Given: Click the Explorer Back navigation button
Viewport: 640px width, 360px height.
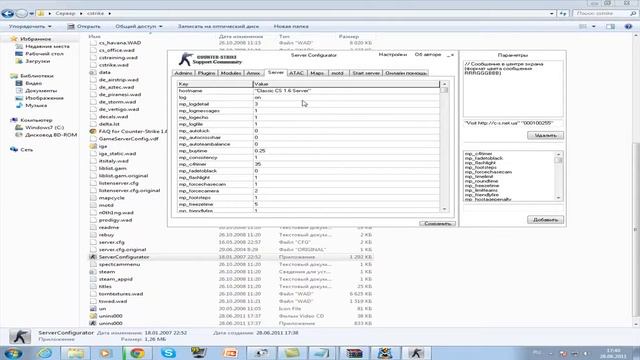Looking at the screenshot, I should (x=7, y=13).
